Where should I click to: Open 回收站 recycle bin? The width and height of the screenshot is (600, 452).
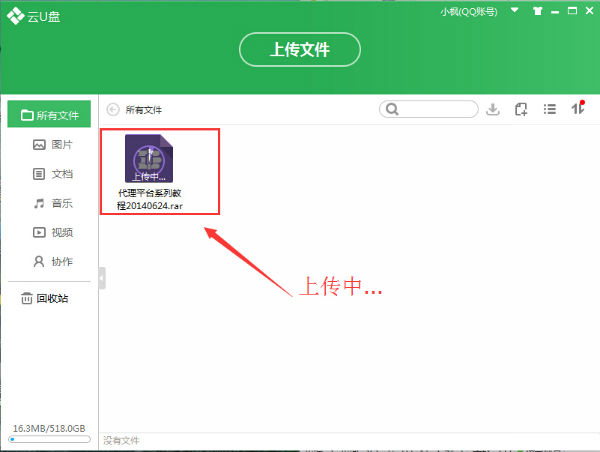pos(45,298)
